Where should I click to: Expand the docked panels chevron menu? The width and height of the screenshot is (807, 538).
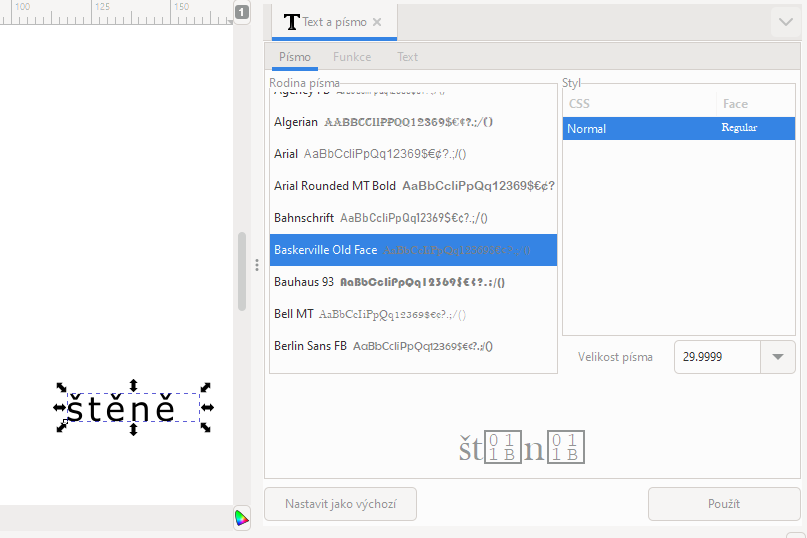pos(785,22)
